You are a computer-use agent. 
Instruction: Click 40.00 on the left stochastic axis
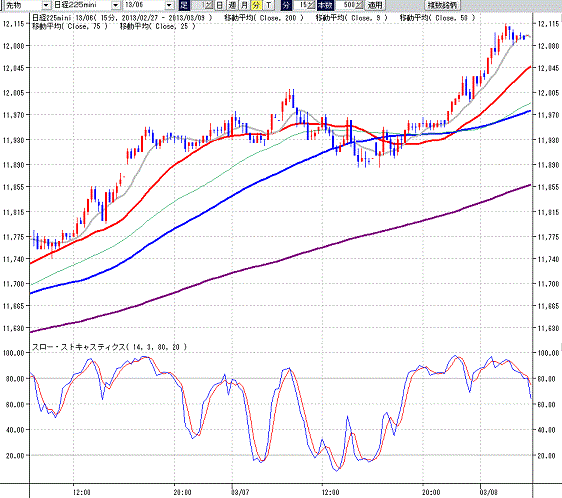coord(15,430)
